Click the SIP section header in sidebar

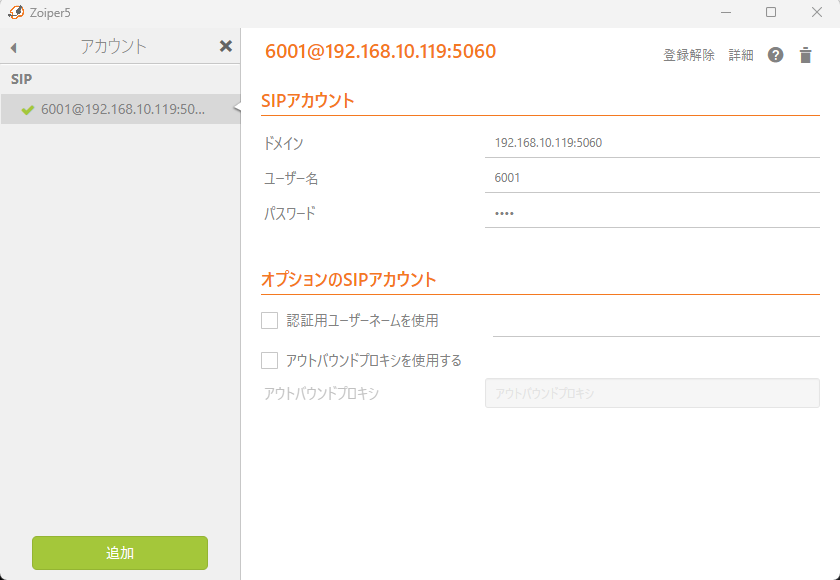(x=23, y=78)
